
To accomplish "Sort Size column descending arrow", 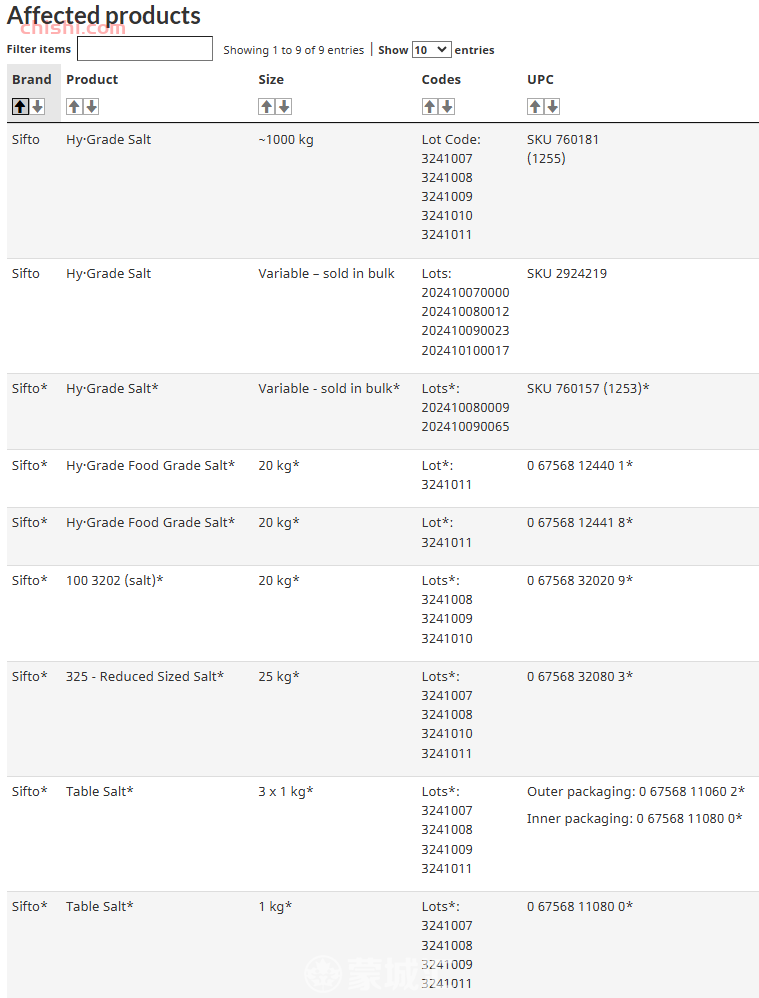I will (x=284, y=106).
